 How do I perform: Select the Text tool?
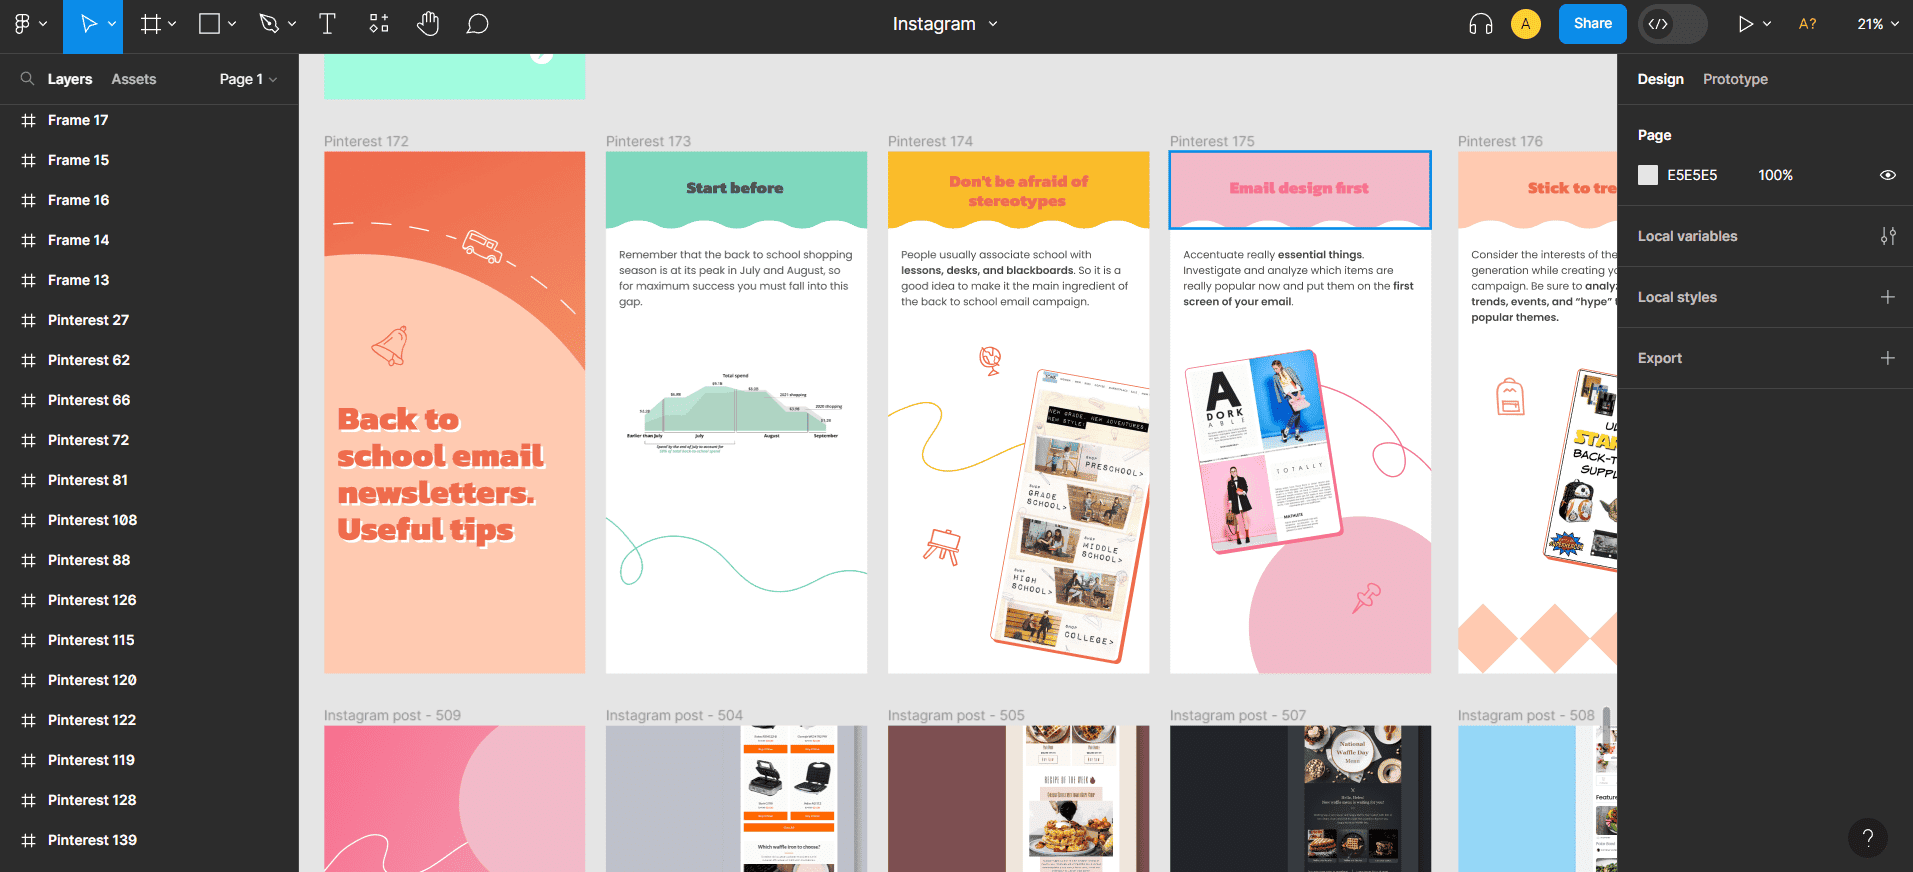(327, 24)
